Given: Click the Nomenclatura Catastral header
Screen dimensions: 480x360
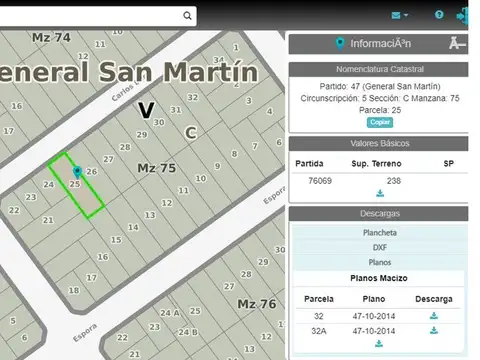Looking at the screenshot, I should 378,69.
